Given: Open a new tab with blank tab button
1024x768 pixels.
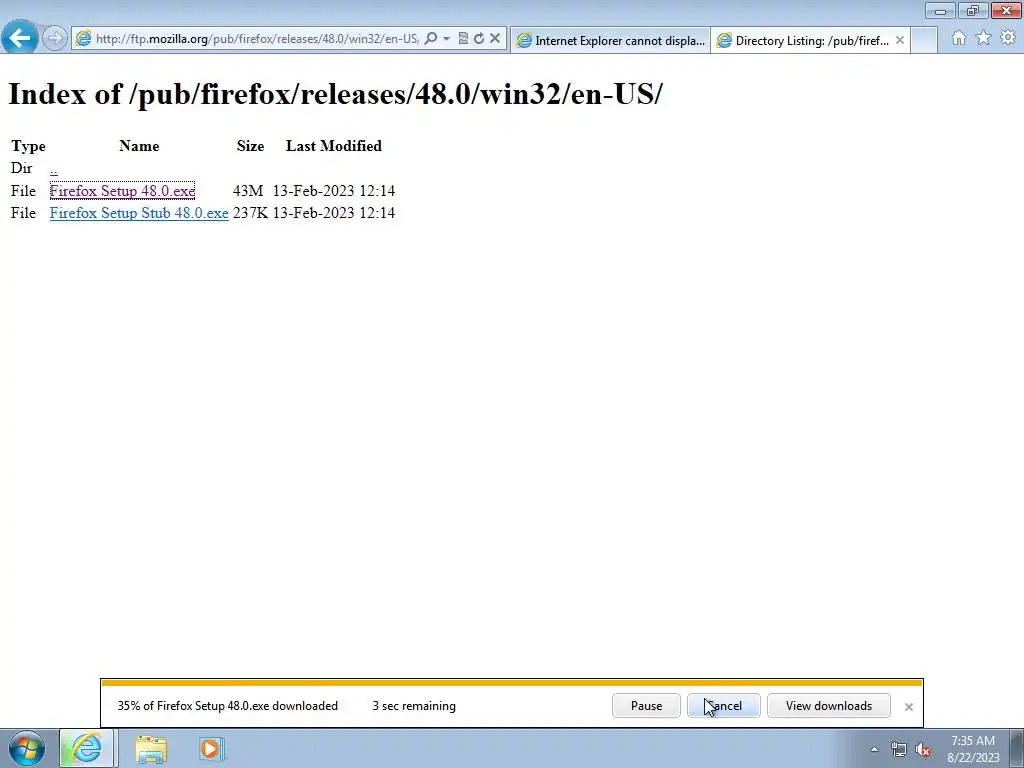Looking at the screenshot, I should [x=924, y=40].
